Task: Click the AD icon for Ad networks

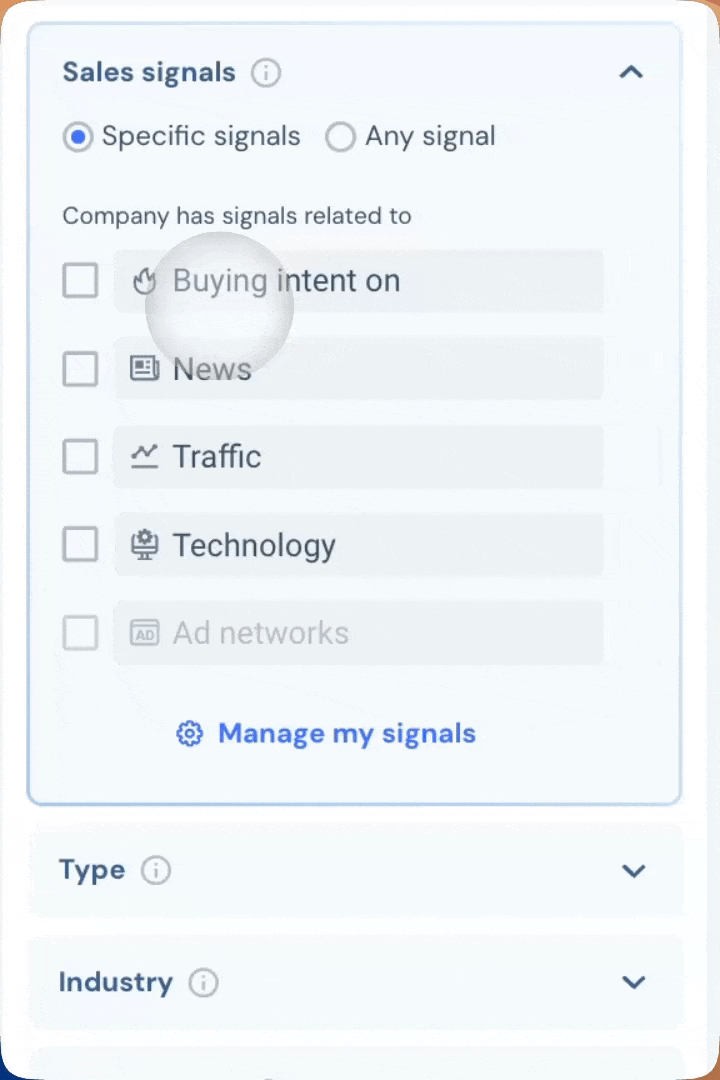Action: (145, 633)
